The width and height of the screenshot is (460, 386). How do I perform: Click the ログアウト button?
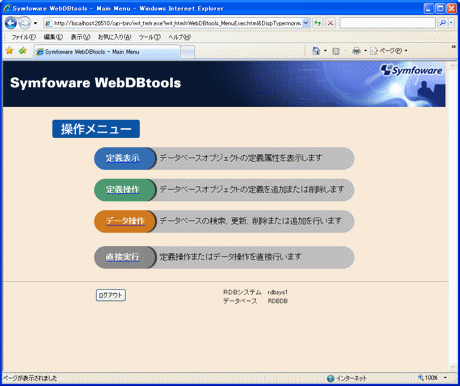click(111, 295)
